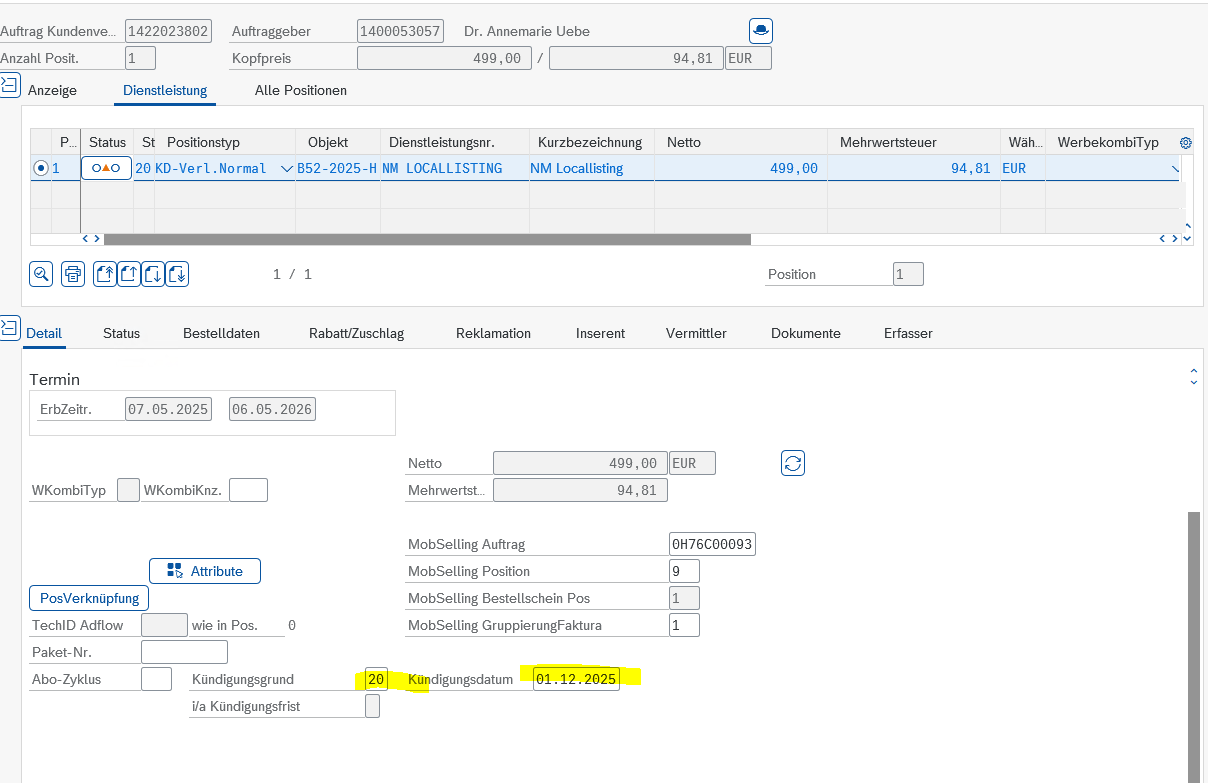Switch to the Alle Positionen tab
Image resolution: width=1208 pixels, height=783 pixels.
(x=301, y=90)
